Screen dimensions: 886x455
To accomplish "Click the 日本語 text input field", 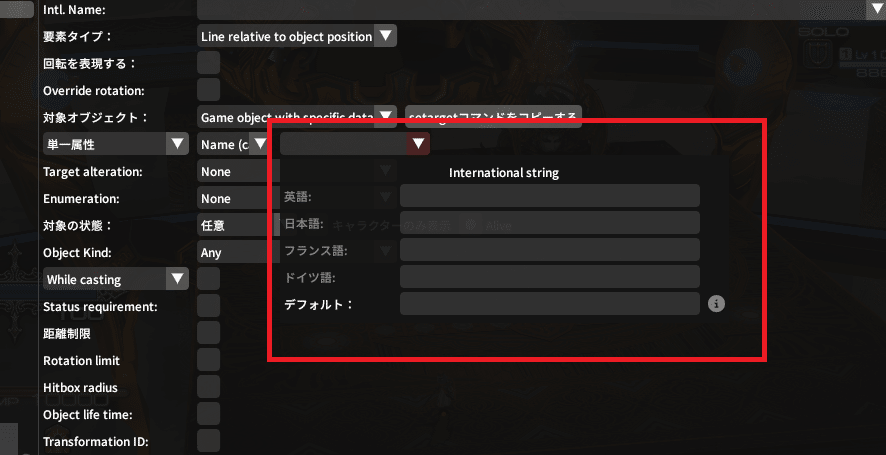I will click(550, 223).
